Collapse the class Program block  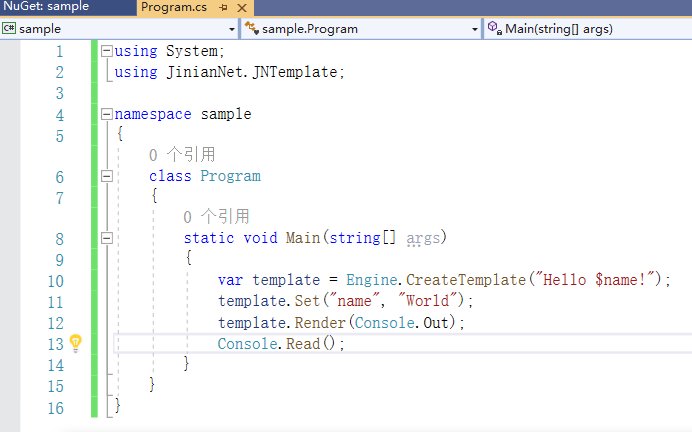click(x=106, y=176)
